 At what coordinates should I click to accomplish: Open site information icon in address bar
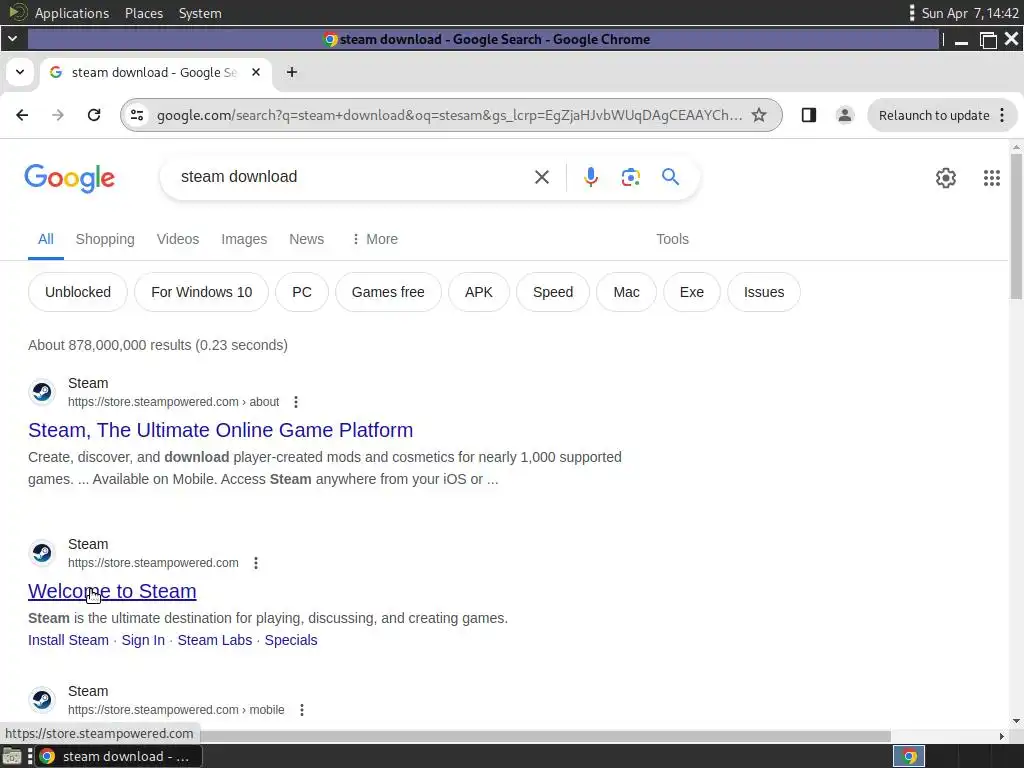pyautogui.click(x=137, y=116)
